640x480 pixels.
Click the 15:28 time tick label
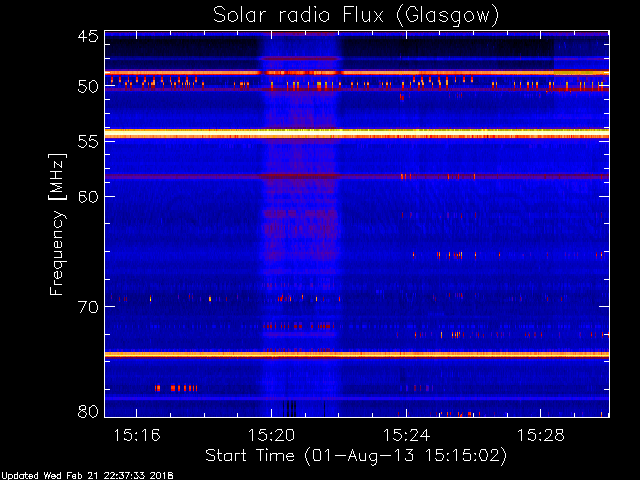click(541, 435)
